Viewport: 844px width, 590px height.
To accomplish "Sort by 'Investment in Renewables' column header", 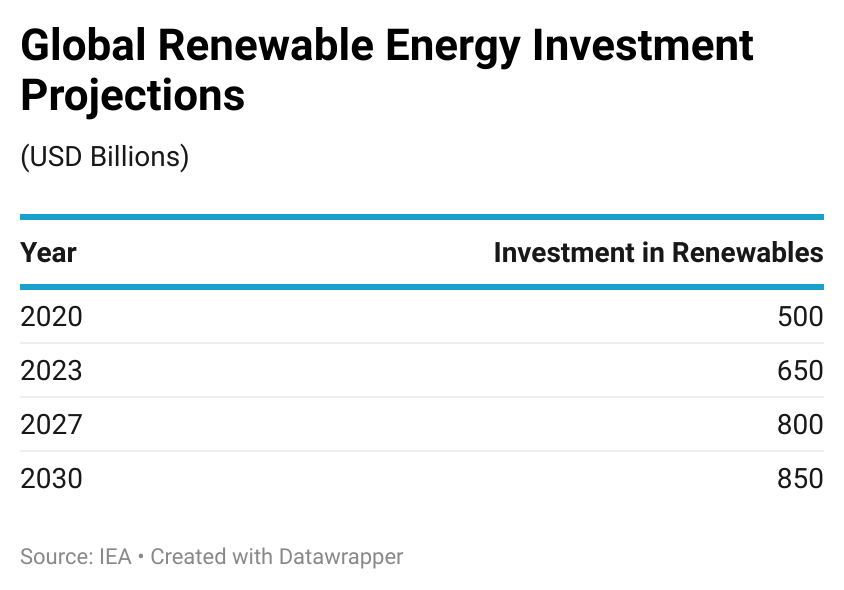I will [x=658, y=252].
